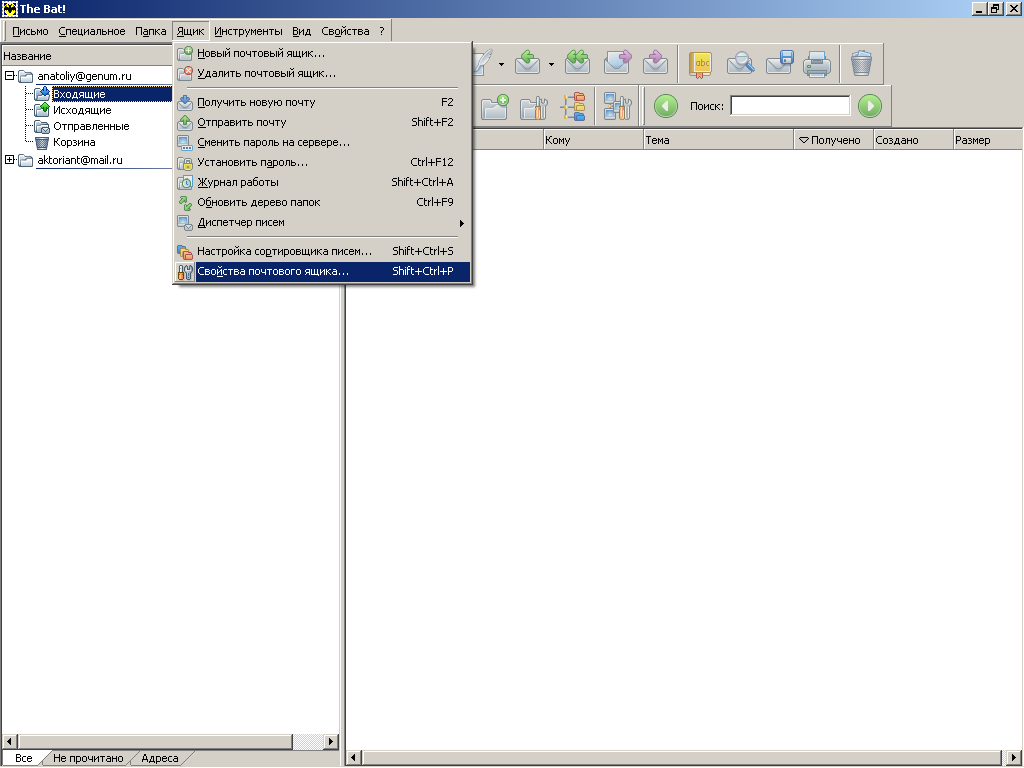Viewport: 1024px width, 768px height.
Task: Click the create new folder icon
Action: (x=495, y=106)
